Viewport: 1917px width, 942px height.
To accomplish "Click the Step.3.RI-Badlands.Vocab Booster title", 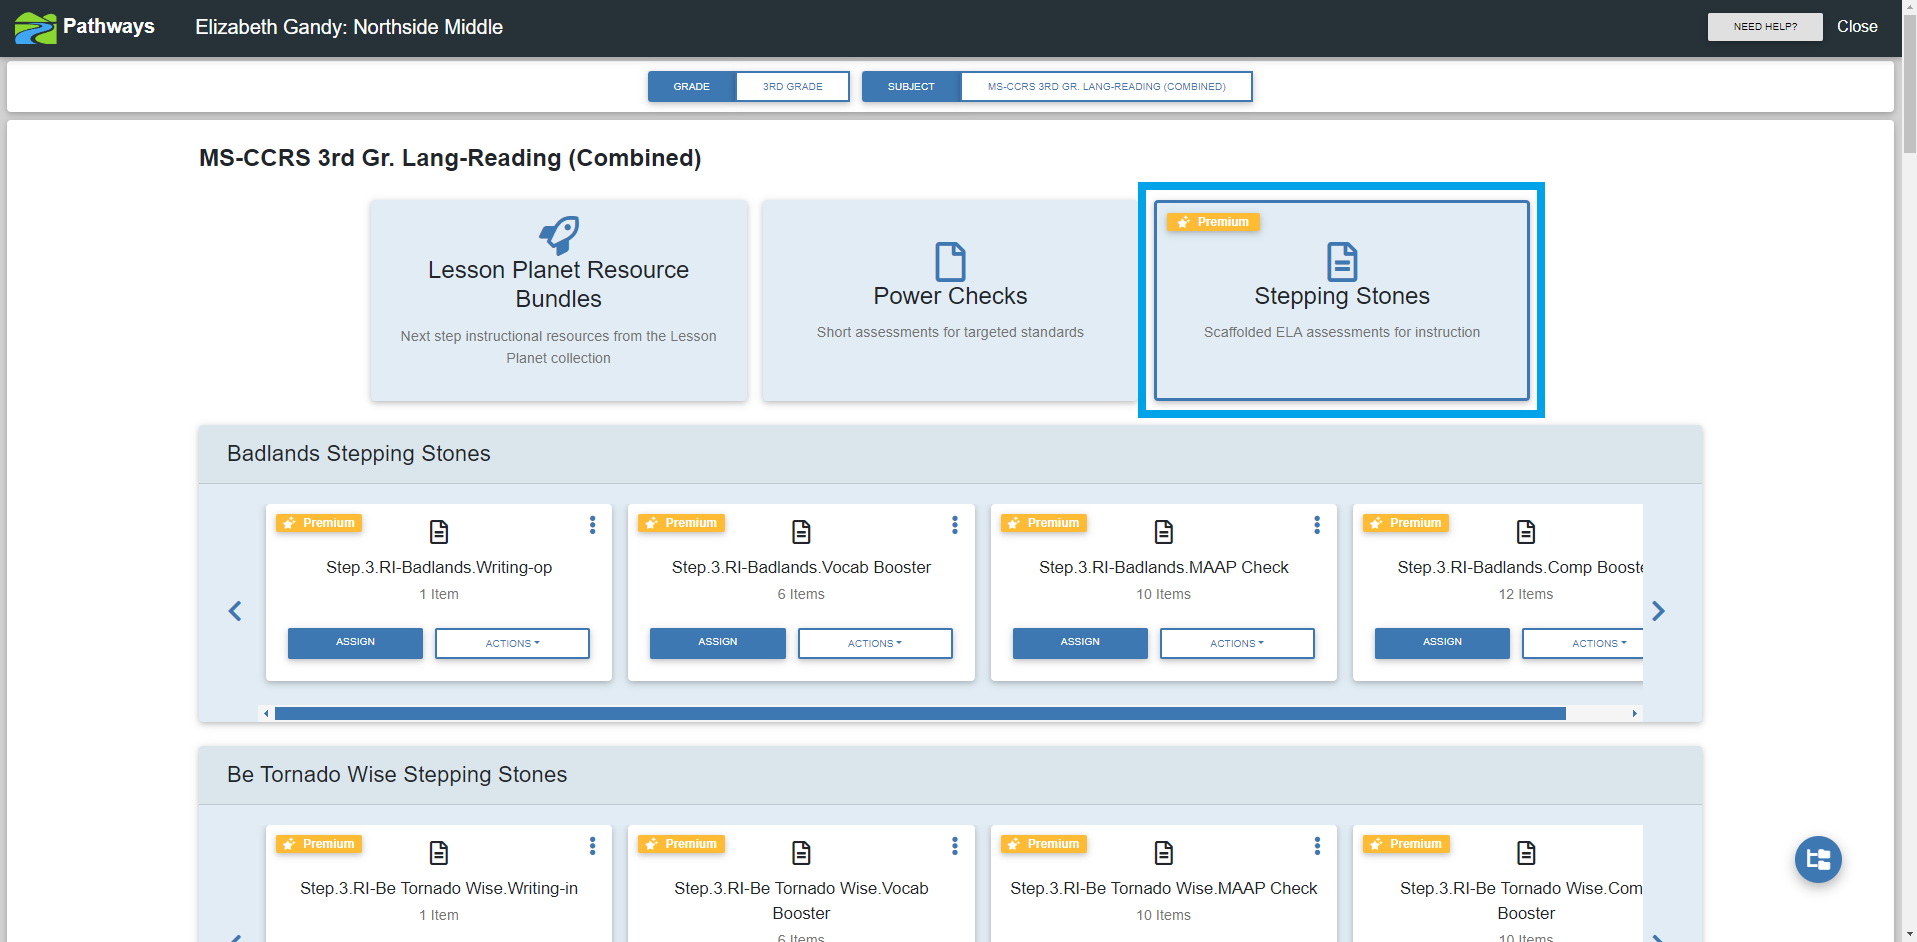I will (801, 568).
